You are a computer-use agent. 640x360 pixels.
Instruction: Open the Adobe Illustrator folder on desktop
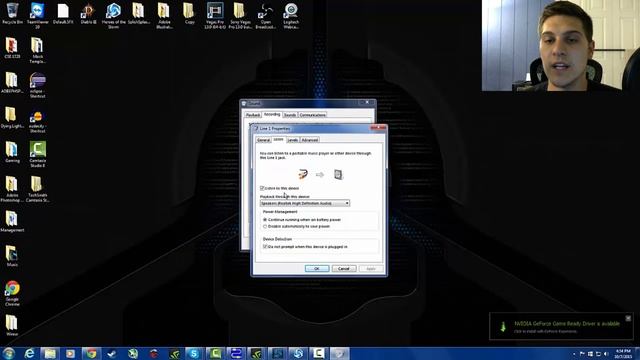click(x=164, y=15)
